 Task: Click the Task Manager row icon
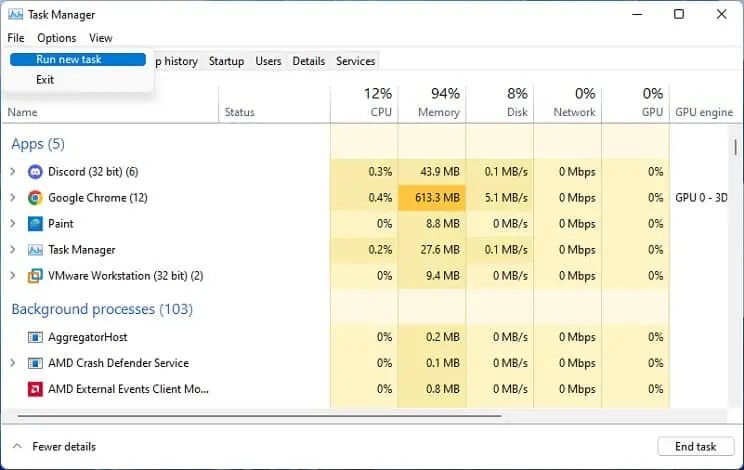pos(35,250)
